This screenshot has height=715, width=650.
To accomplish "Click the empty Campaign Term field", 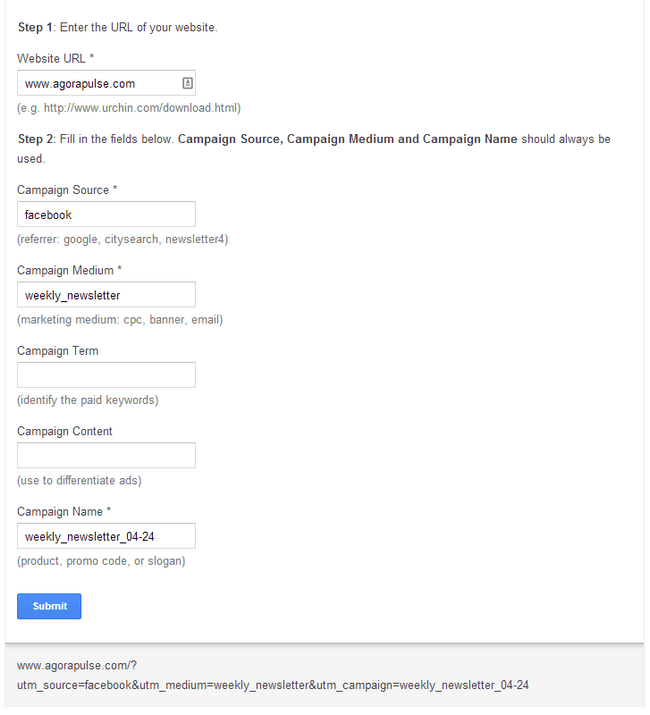I will (106, 375).
